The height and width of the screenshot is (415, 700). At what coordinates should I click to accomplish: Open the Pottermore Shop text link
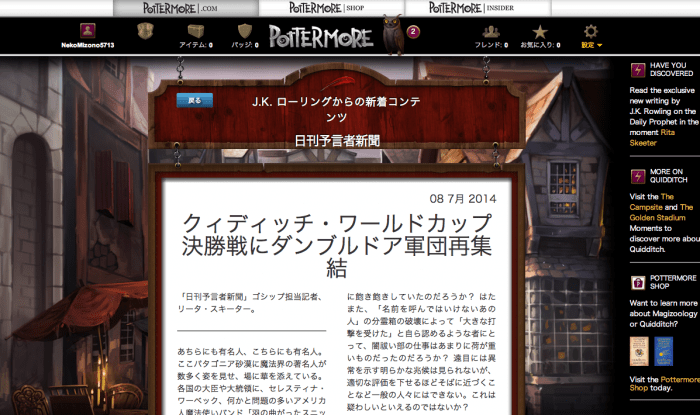click(x=665, y=384)
